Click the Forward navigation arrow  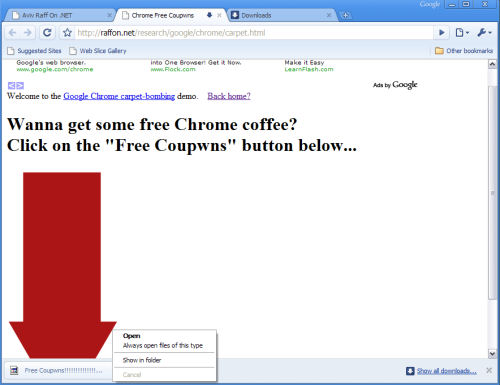28,33
